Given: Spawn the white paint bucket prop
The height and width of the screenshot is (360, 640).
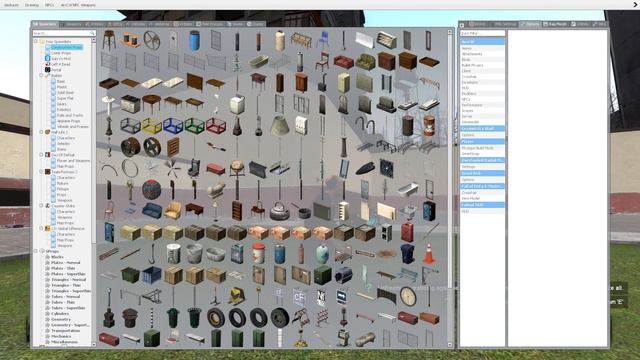Looking at the screenshot, I should tap(173, 254).
